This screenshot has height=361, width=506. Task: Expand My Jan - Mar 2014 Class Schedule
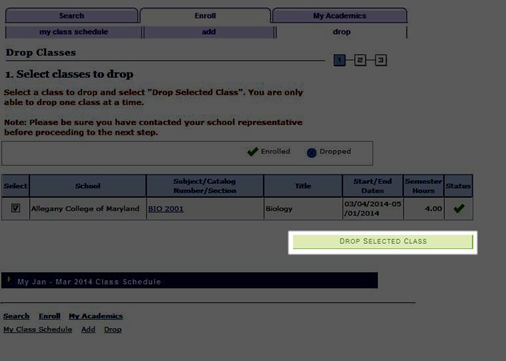(9, 280)
